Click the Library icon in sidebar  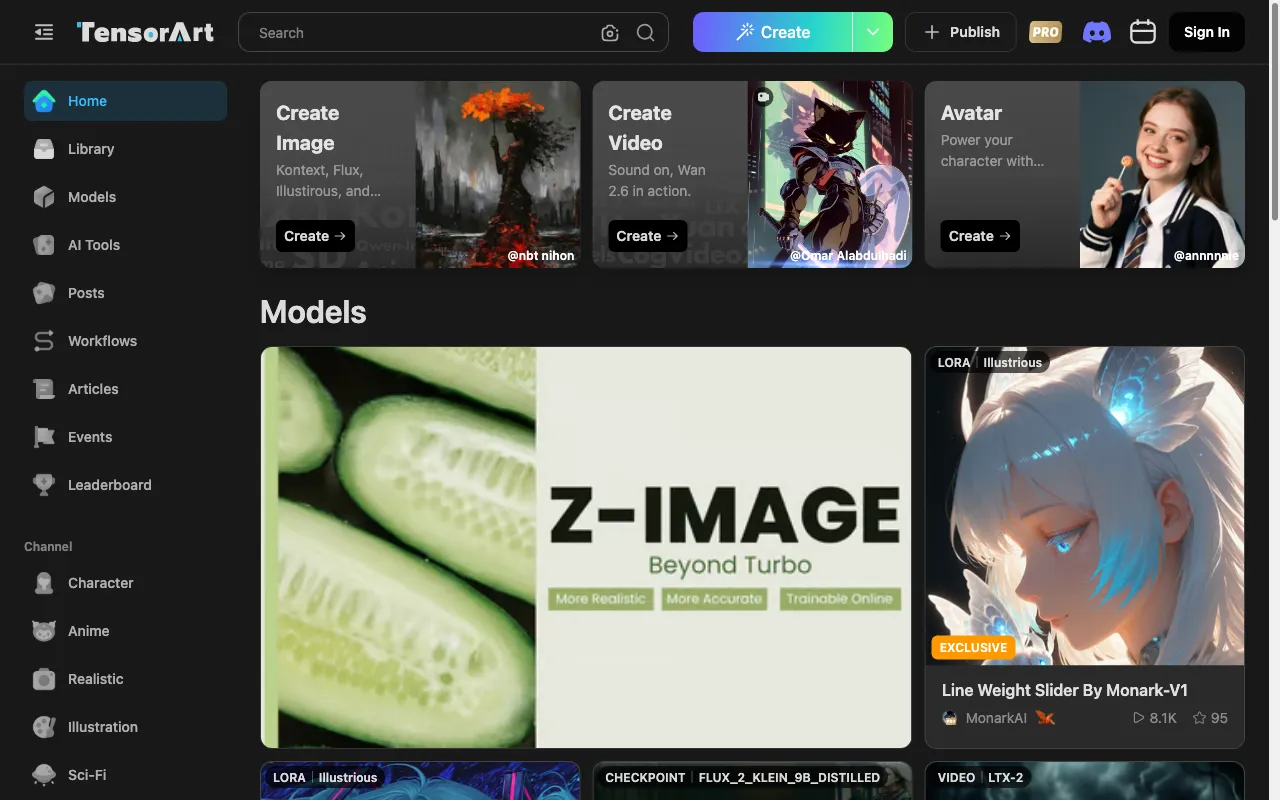coord(44,149)
